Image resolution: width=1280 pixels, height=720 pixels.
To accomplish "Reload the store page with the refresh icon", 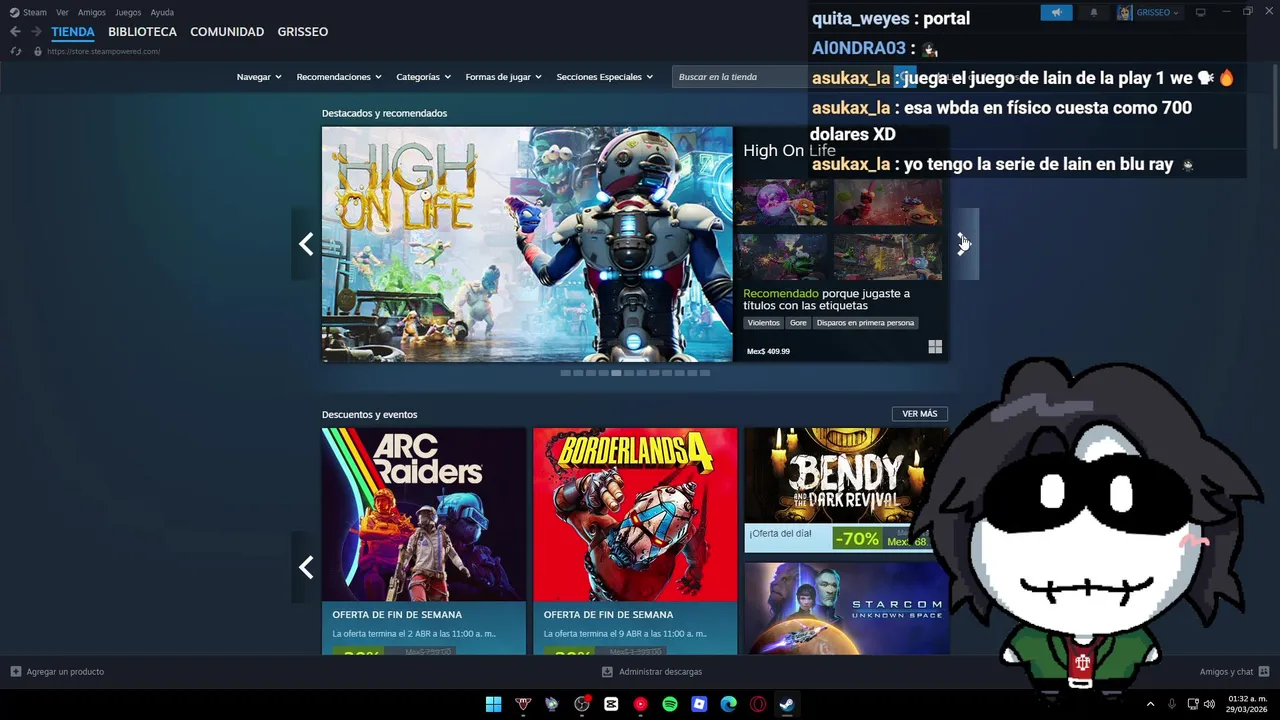I will [16, 51].
